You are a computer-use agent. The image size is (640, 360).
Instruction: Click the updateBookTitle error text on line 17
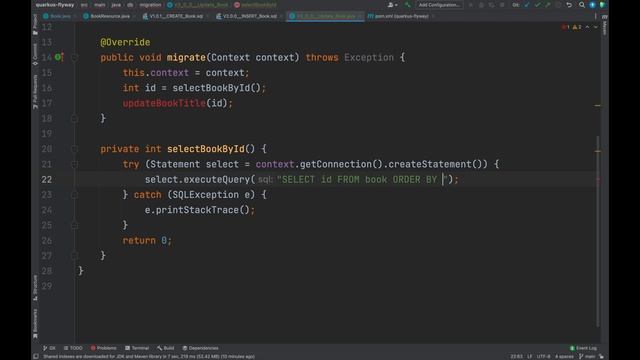(x=164, y=103)
